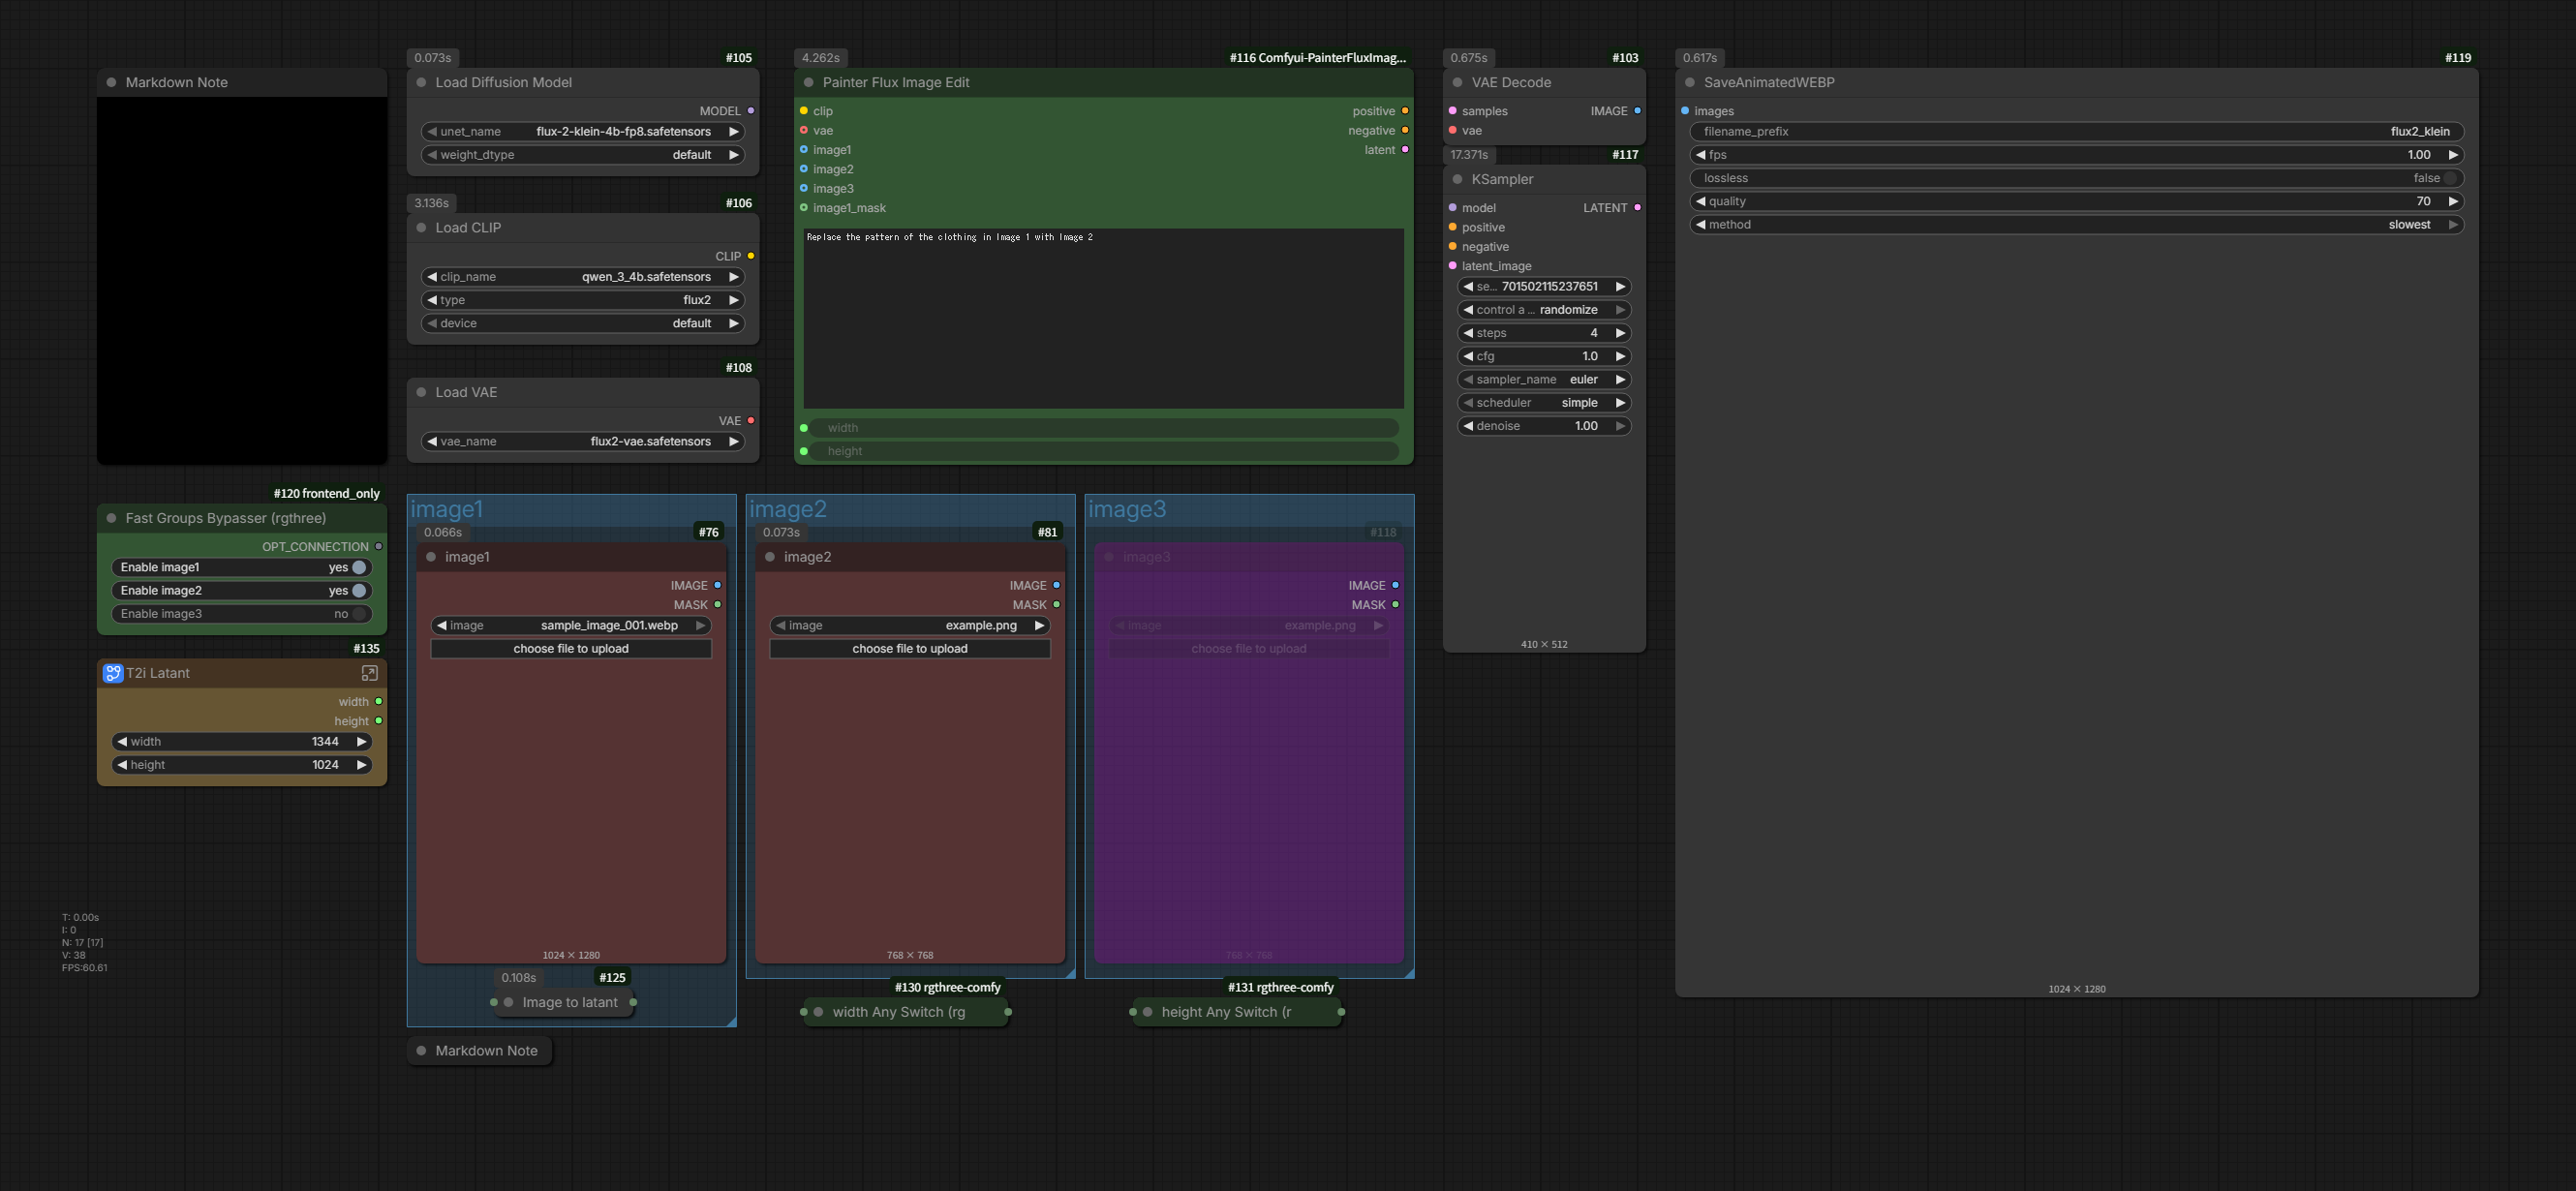
Task: Click the SaveAnimatedWEBP node collapse dot
Action: (x=1690, y=83)
